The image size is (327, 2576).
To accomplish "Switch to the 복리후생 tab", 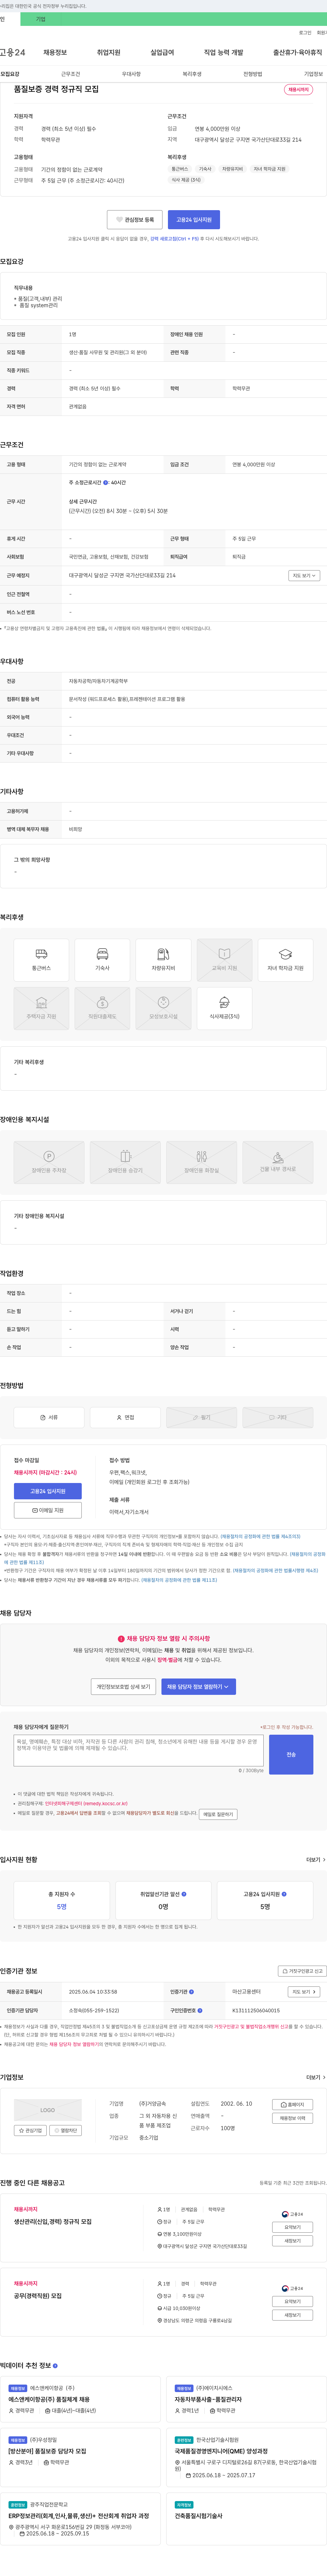I will [x=192, y=74].
